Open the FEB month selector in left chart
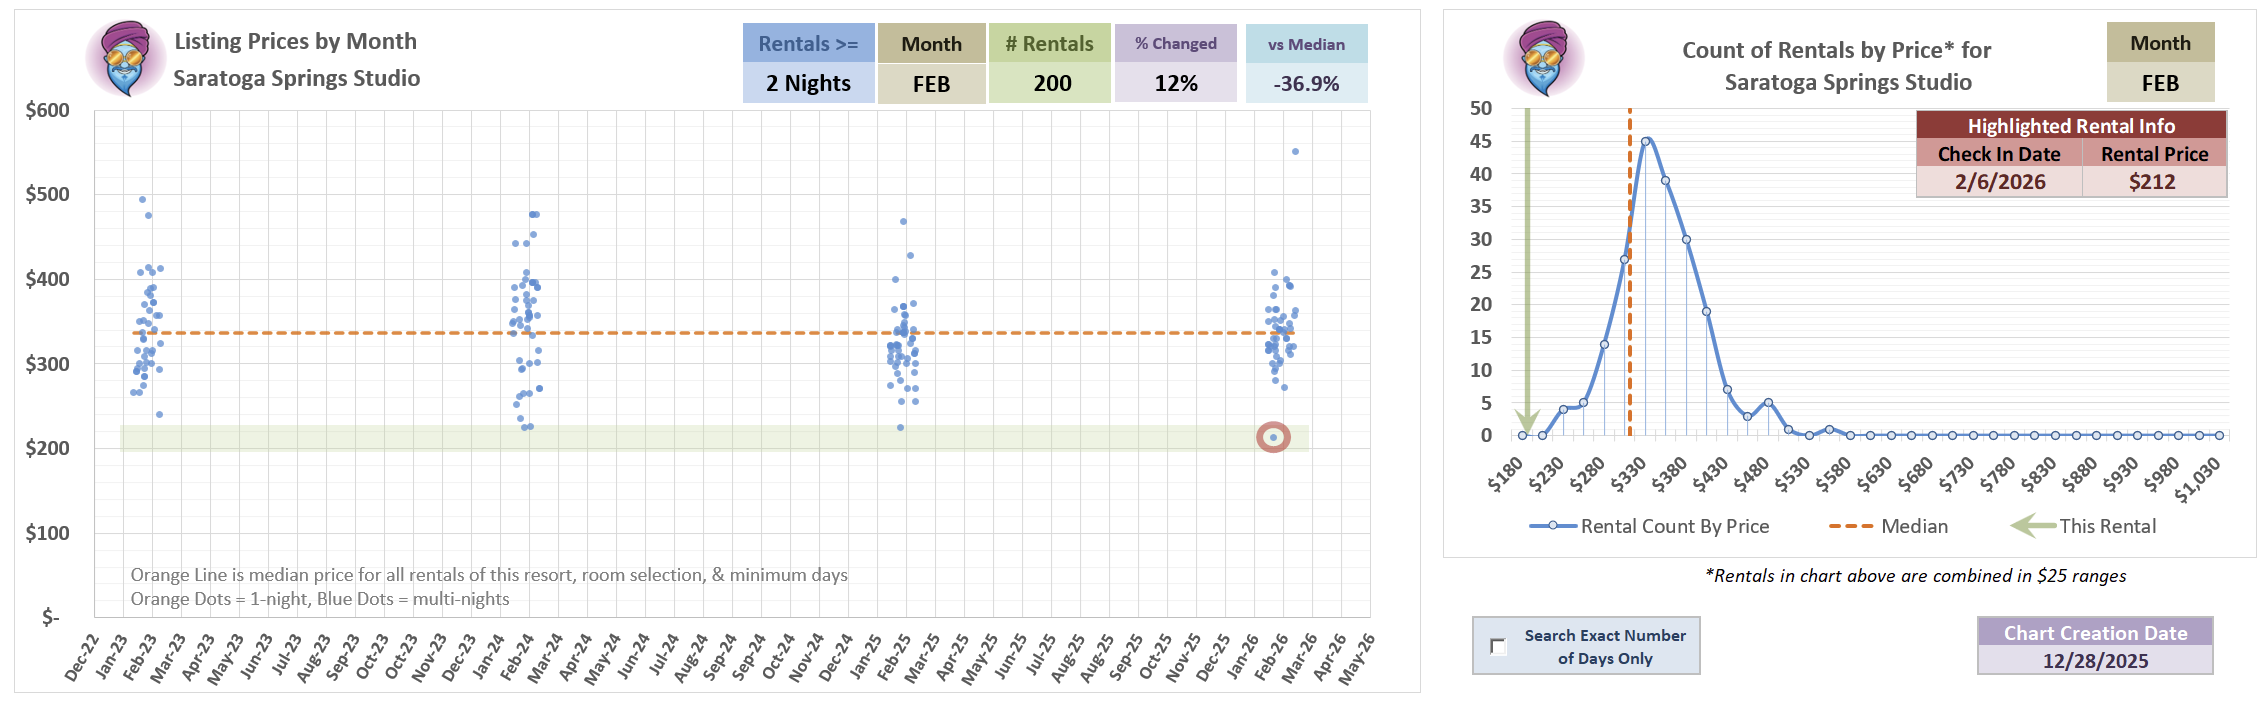Image resolution: width=2265 pixels, height=701 pixels. click(x=931, y=84)
